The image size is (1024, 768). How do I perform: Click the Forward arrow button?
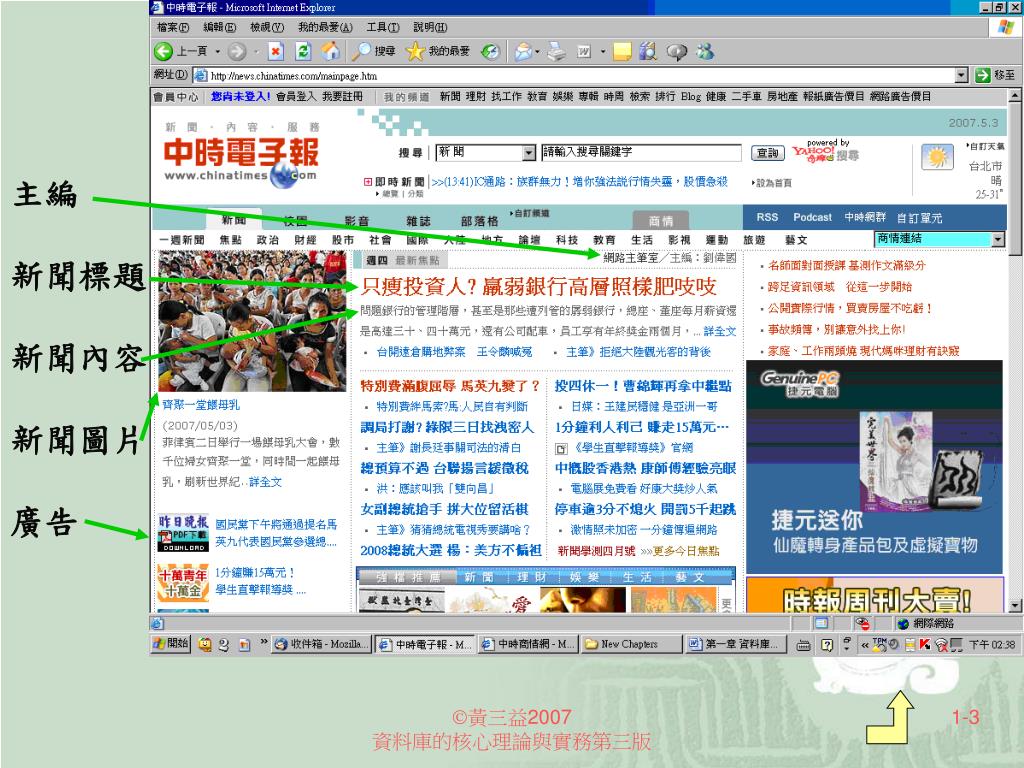237,52
